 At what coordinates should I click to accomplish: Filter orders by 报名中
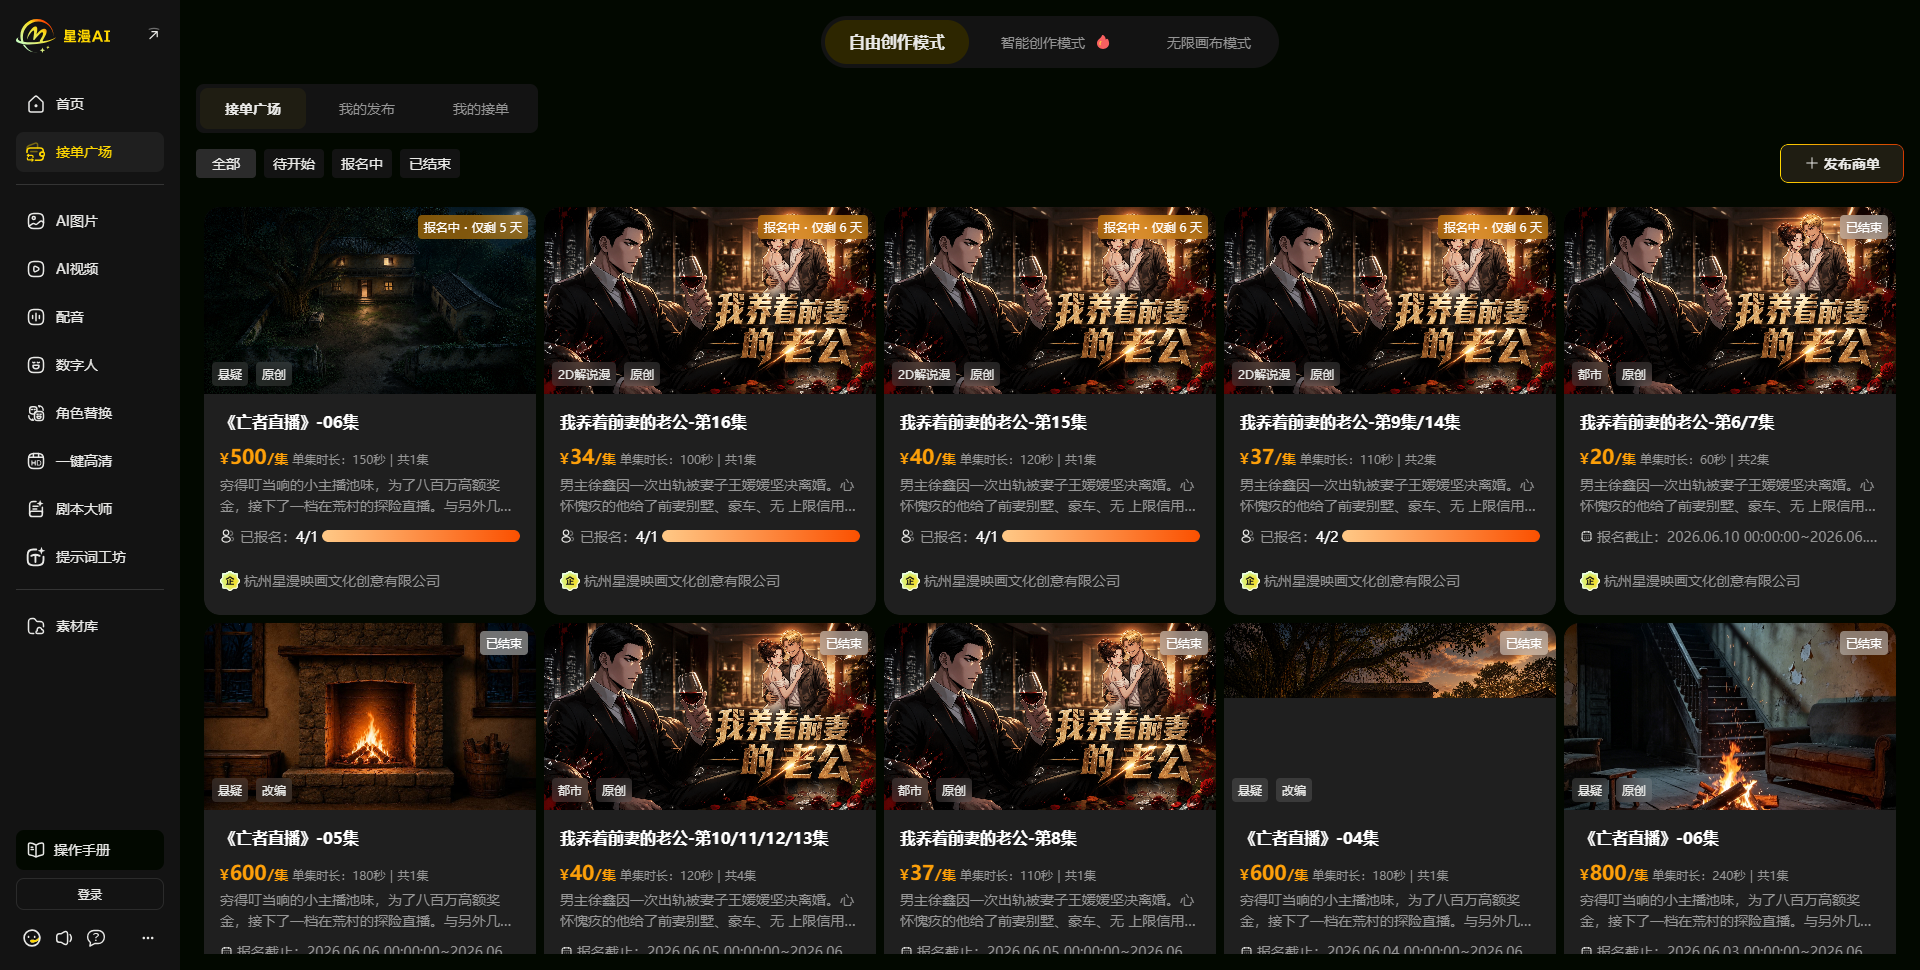click(x=362, y=164)
